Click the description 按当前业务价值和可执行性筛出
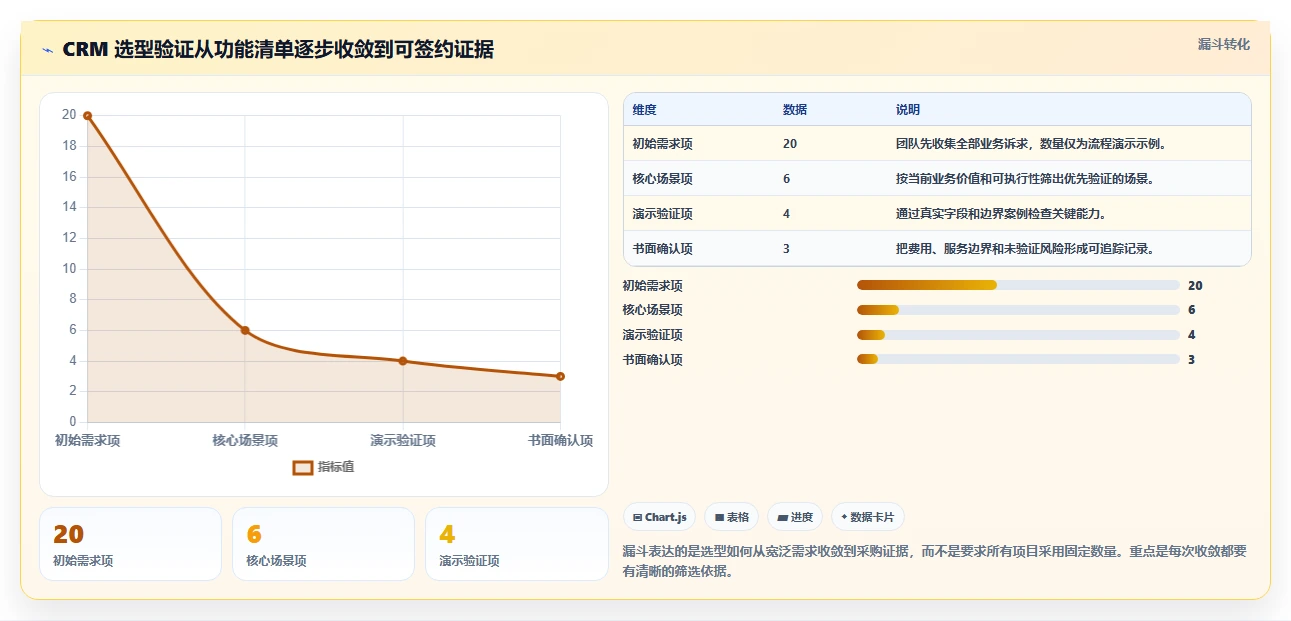This screenshot has height=621, width=1291. 1026,179
